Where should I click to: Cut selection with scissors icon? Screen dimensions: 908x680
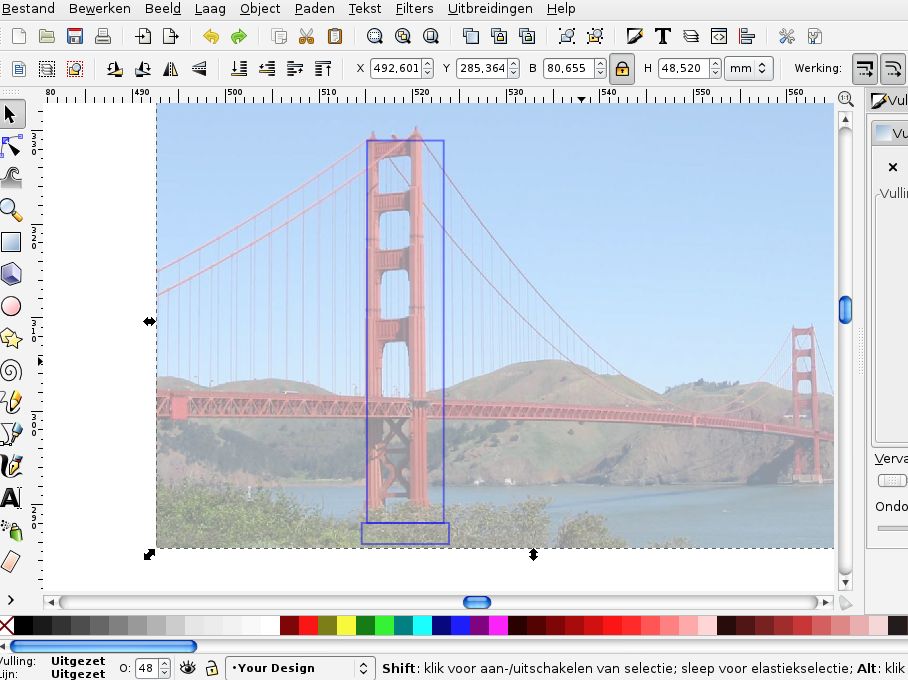(x=306, y=36)
